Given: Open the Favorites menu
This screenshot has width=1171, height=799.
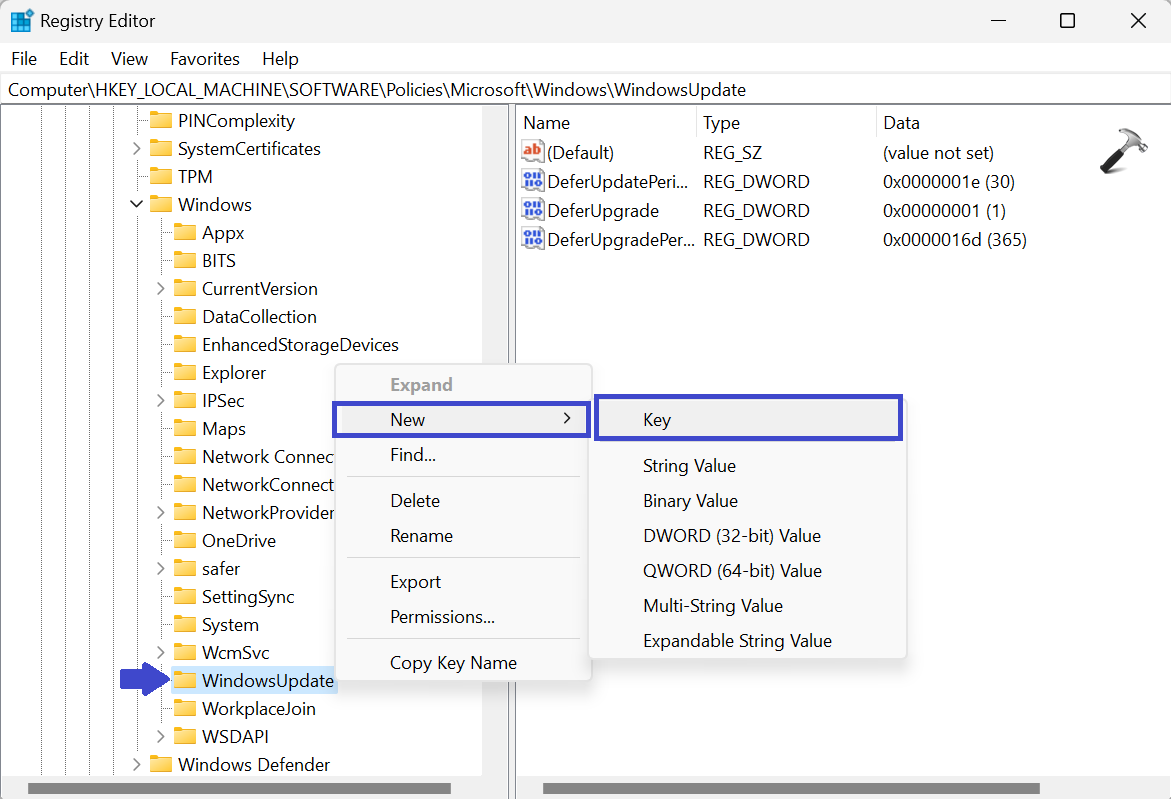Looking at the screenshot, I should click(x=204, y=59).
